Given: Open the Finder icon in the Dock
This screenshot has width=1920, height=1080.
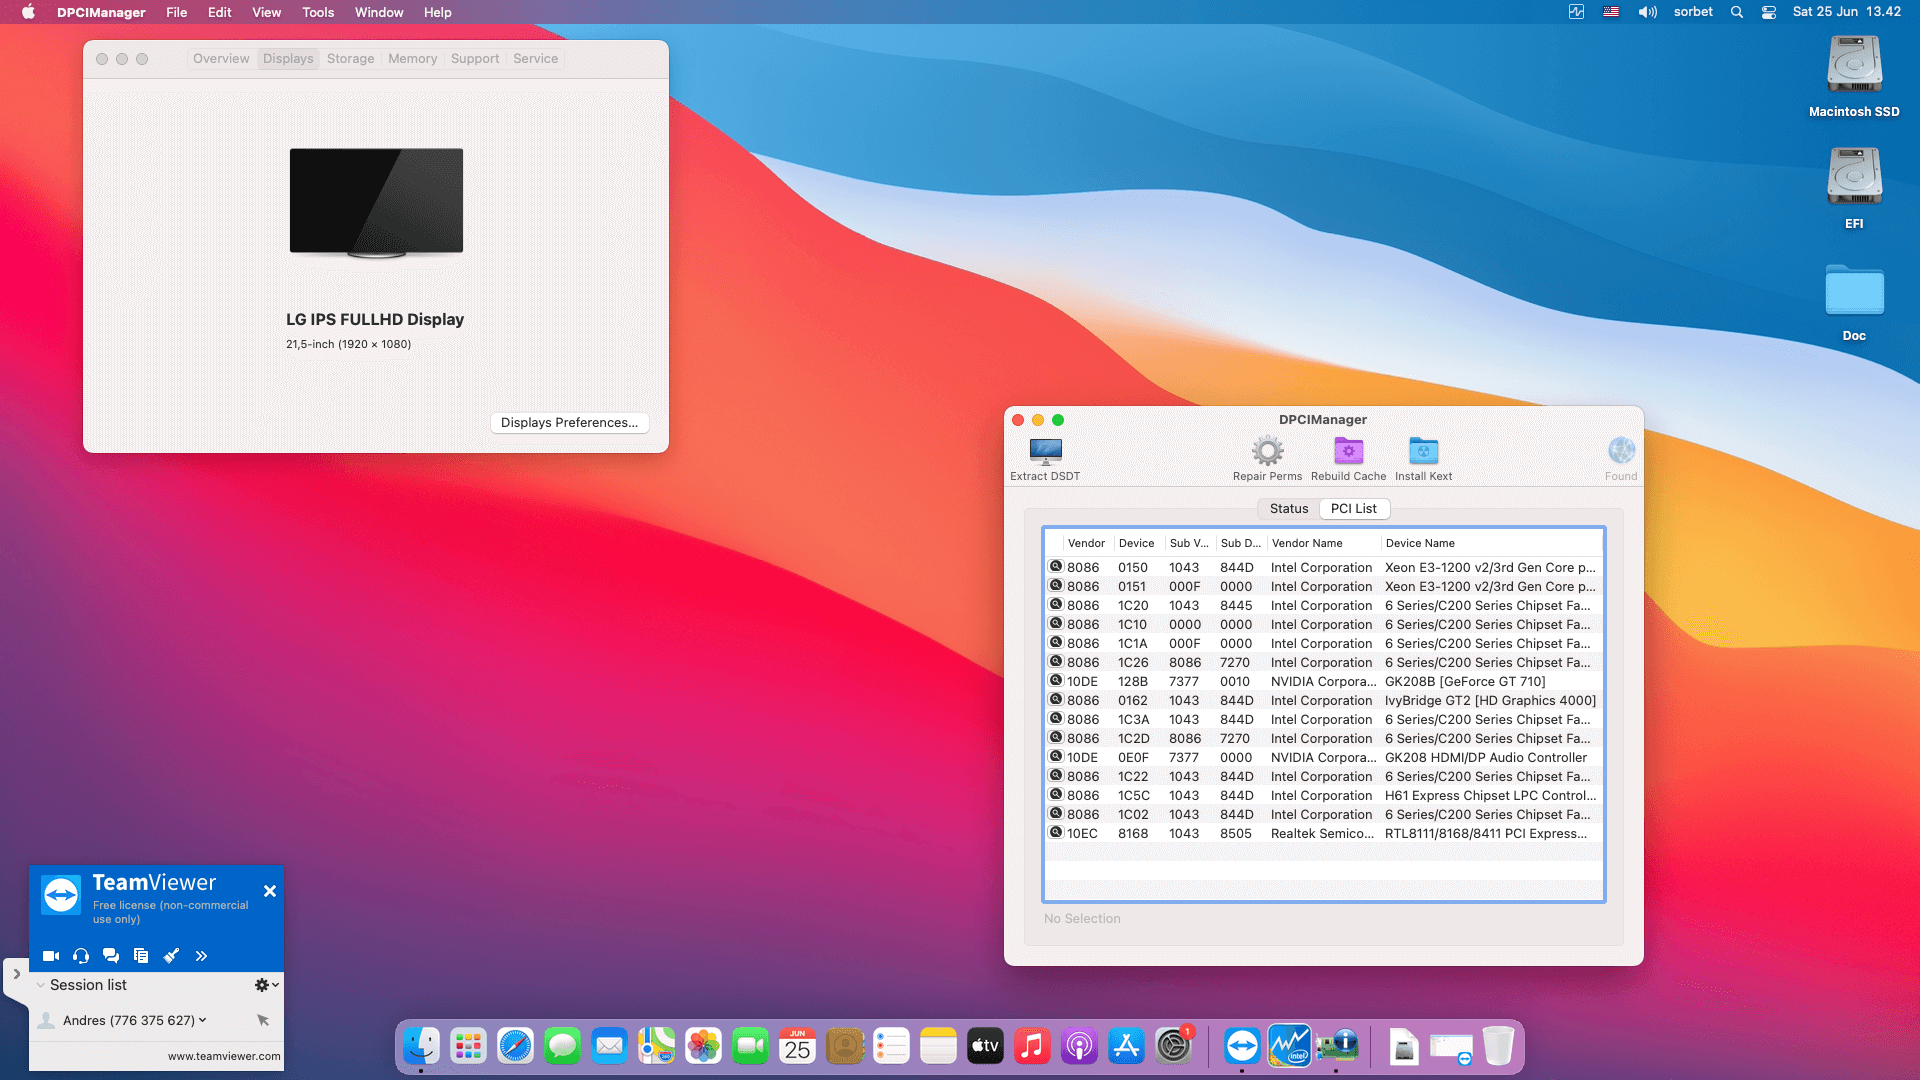Looking at the screenshot, I should coord(421,1046).
